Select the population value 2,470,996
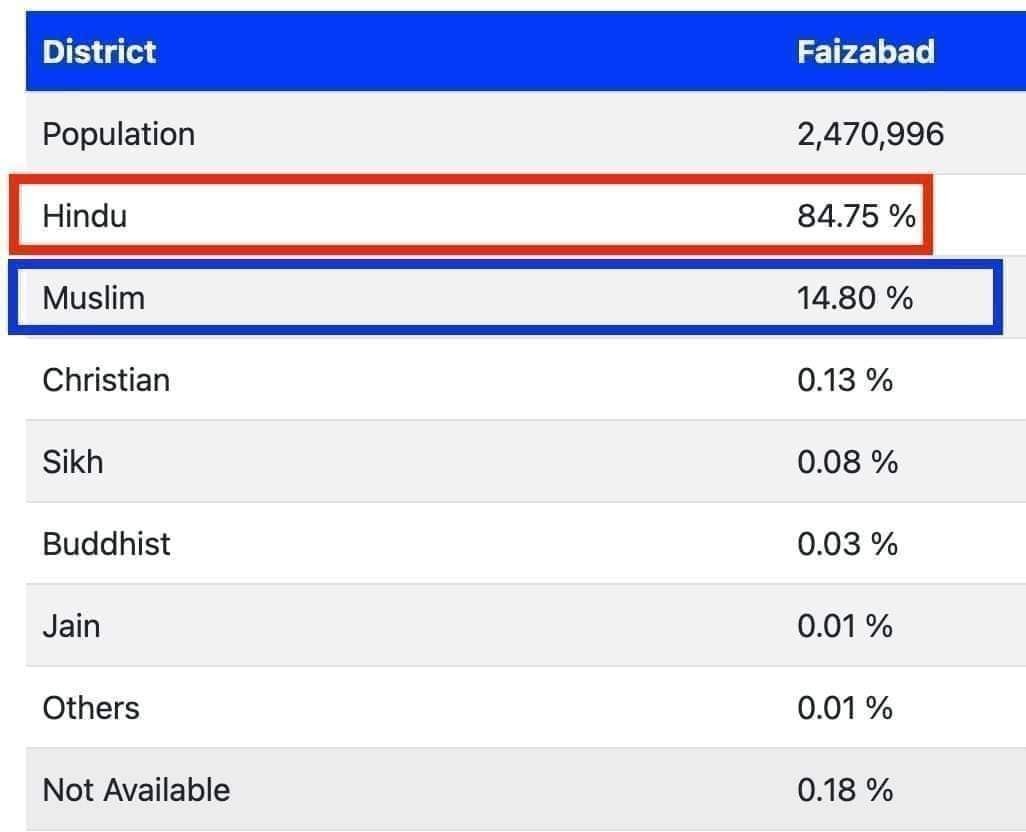The width and height of the screenshot is (1026, 832). pos(870,134)
